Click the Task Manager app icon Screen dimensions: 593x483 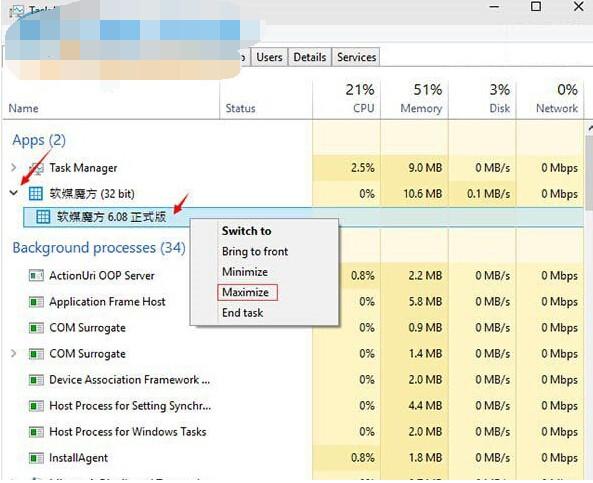click(36, 168)
